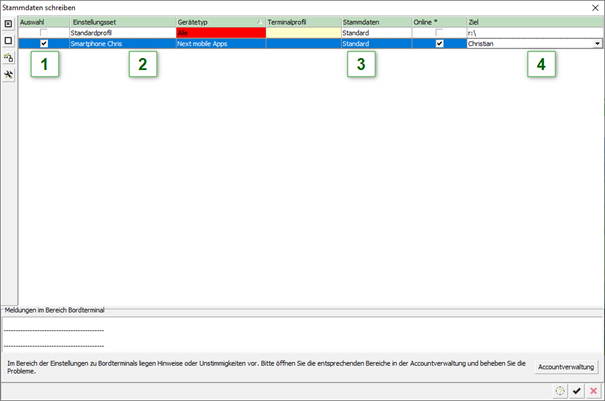605x401 pixels.
Task: Click the Stammdaten column header
Action: pyautogui.click(x=375, y=21)
